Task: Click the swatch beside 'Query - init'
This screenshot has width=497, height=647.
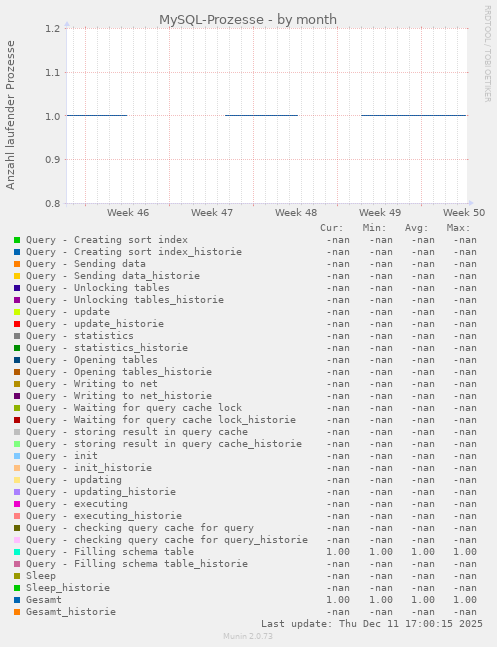Action: [x=17, y=456]
